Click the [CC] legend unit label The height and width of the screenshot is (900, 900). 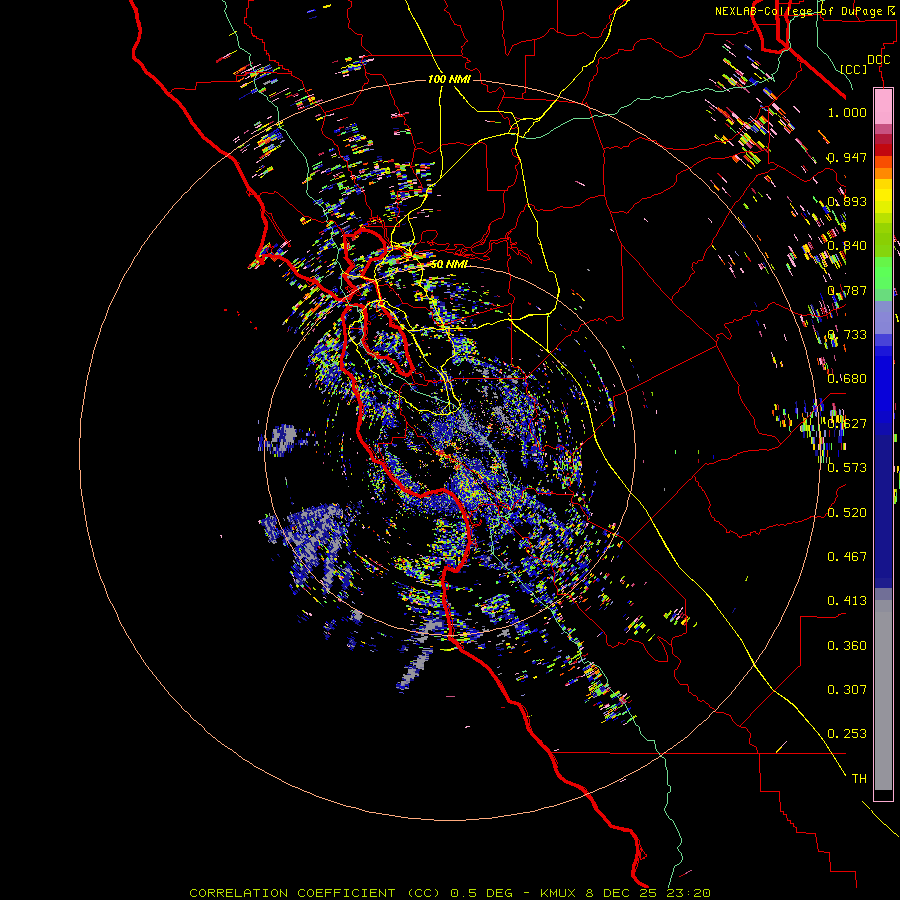click(x=853, y=69)
